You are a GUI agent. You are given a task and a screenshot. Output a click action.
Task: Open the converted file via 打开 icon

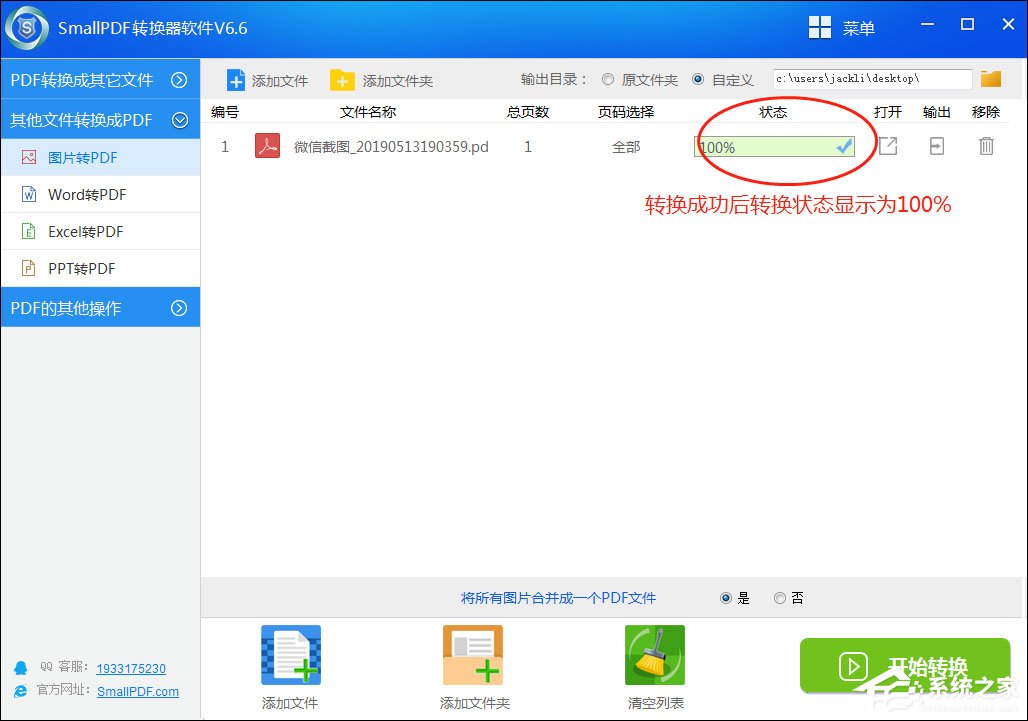[x=888, y=146]
